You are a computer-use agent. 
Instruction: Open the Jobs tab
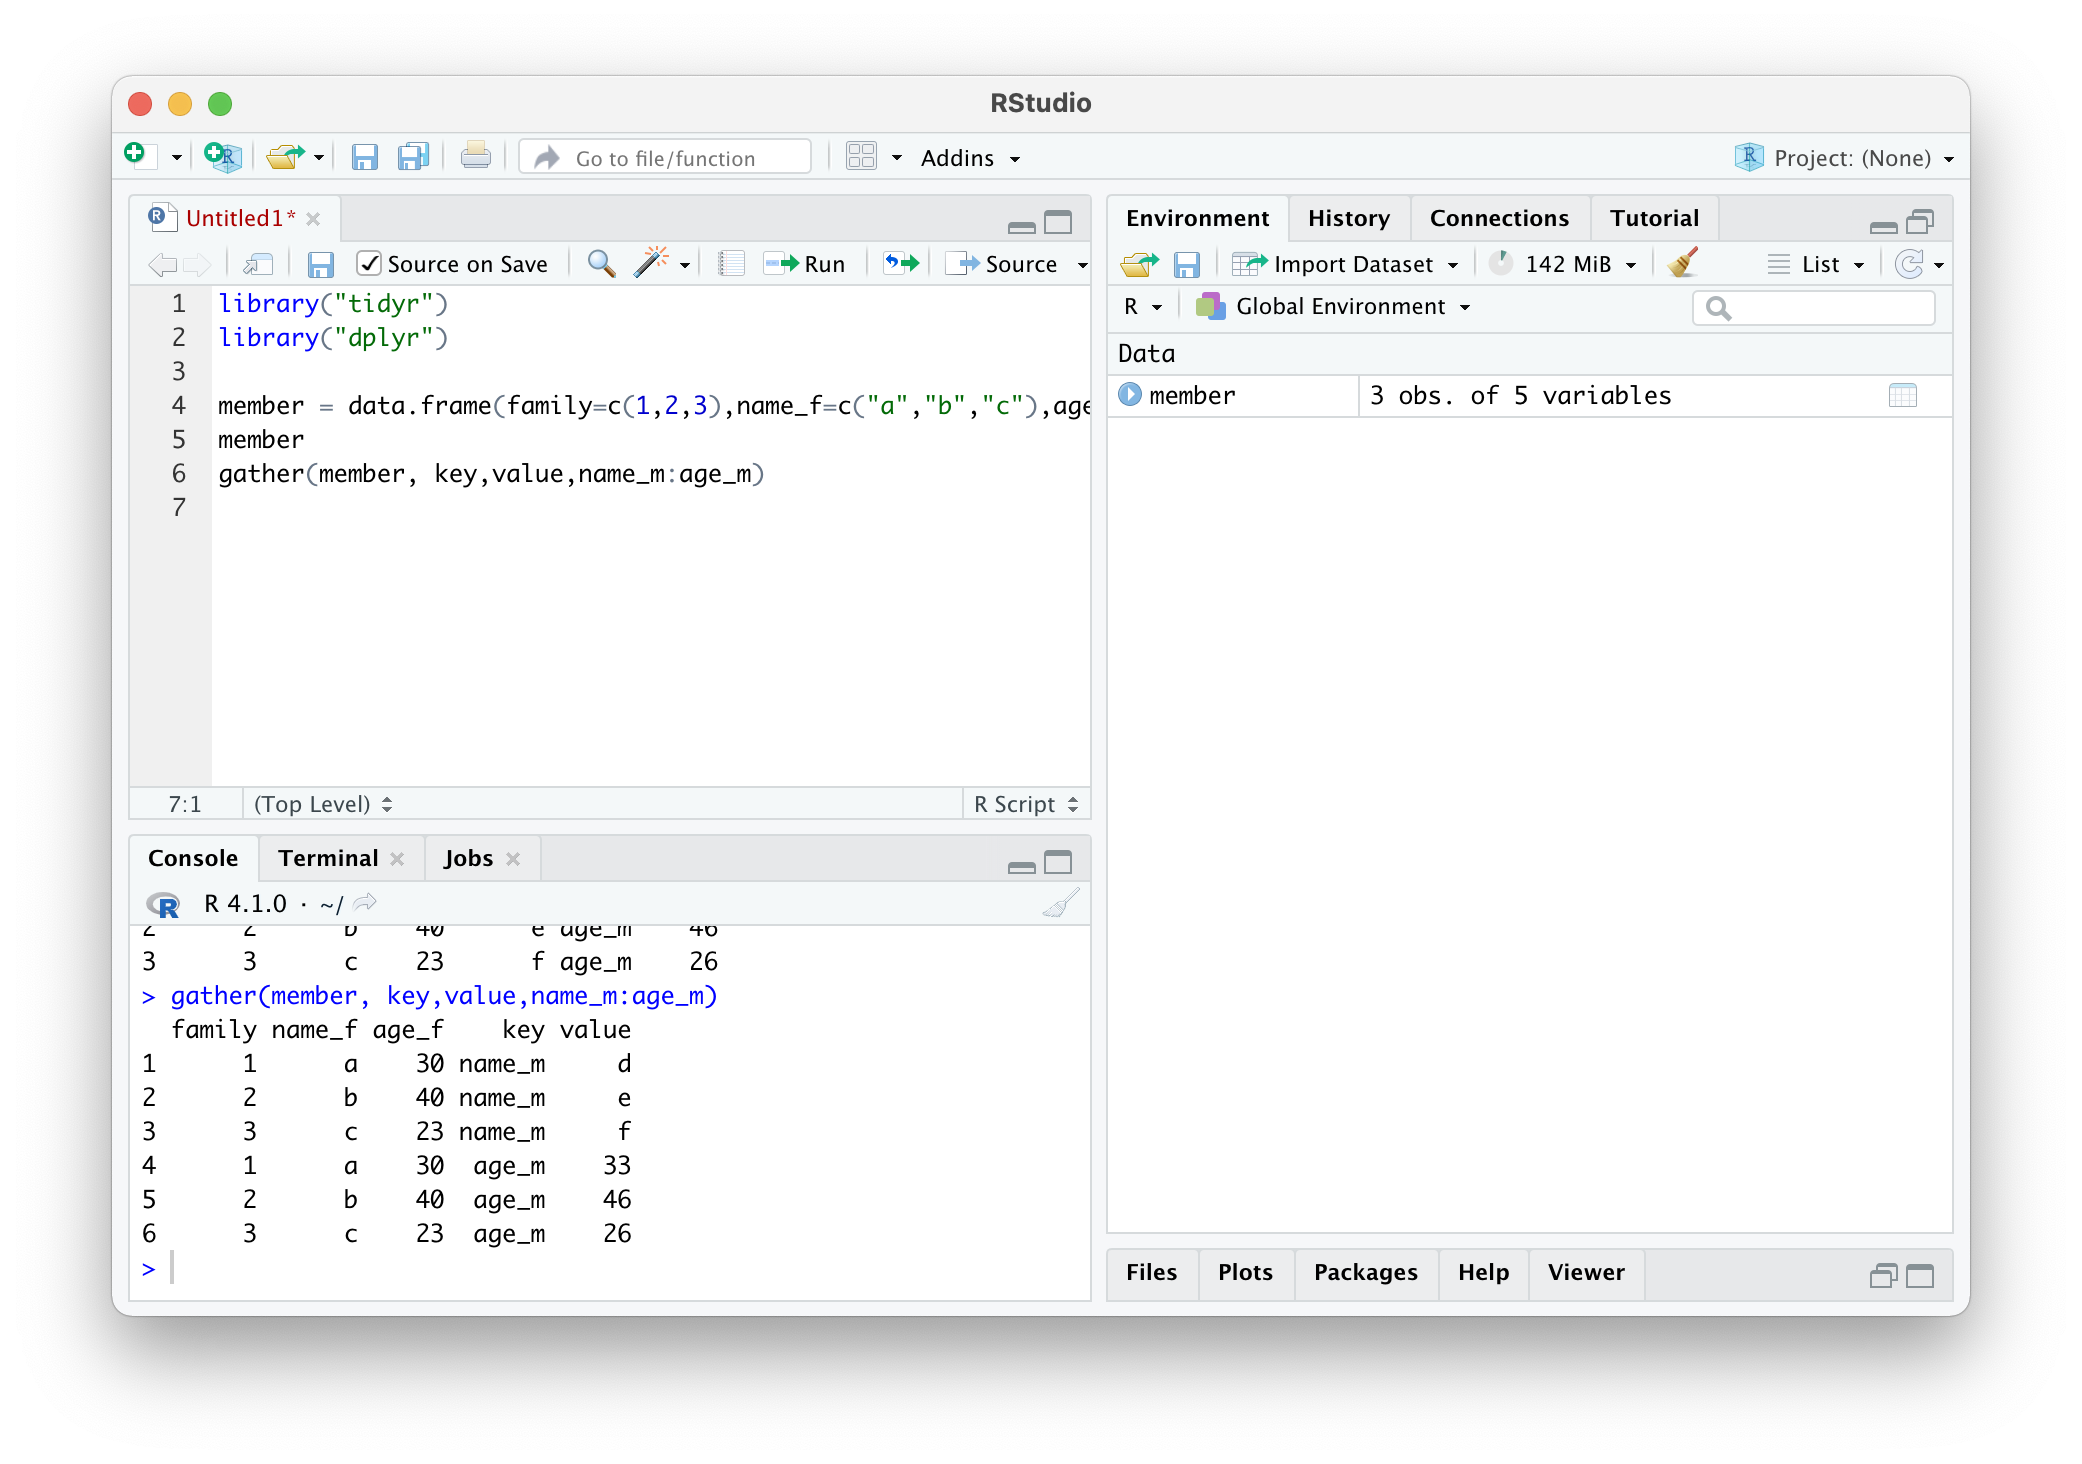click(x=468, y=858)
